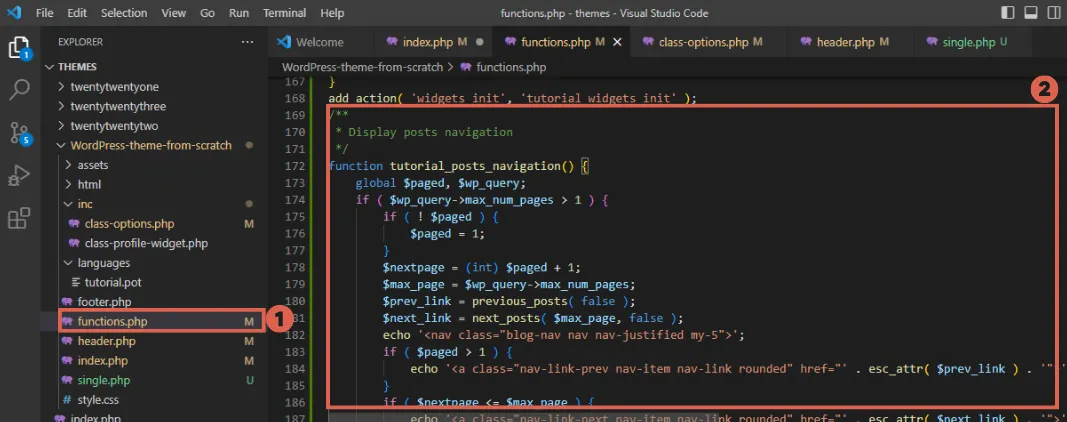Screen dimensions: 1067x422
Task: Toggle panel layout icon in title bar
Action: (1030, 13)
